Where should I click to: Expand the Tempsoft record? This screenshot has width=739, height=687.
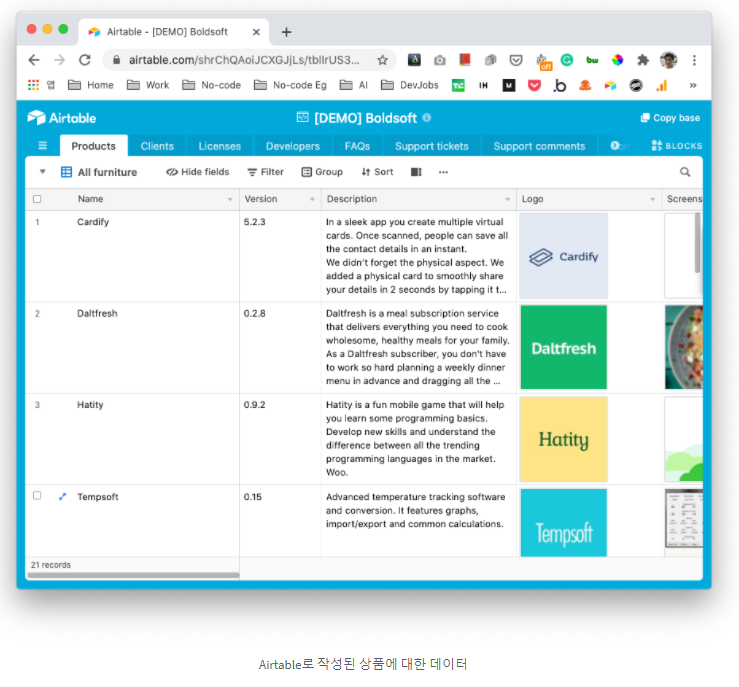(x=62, y=496)
